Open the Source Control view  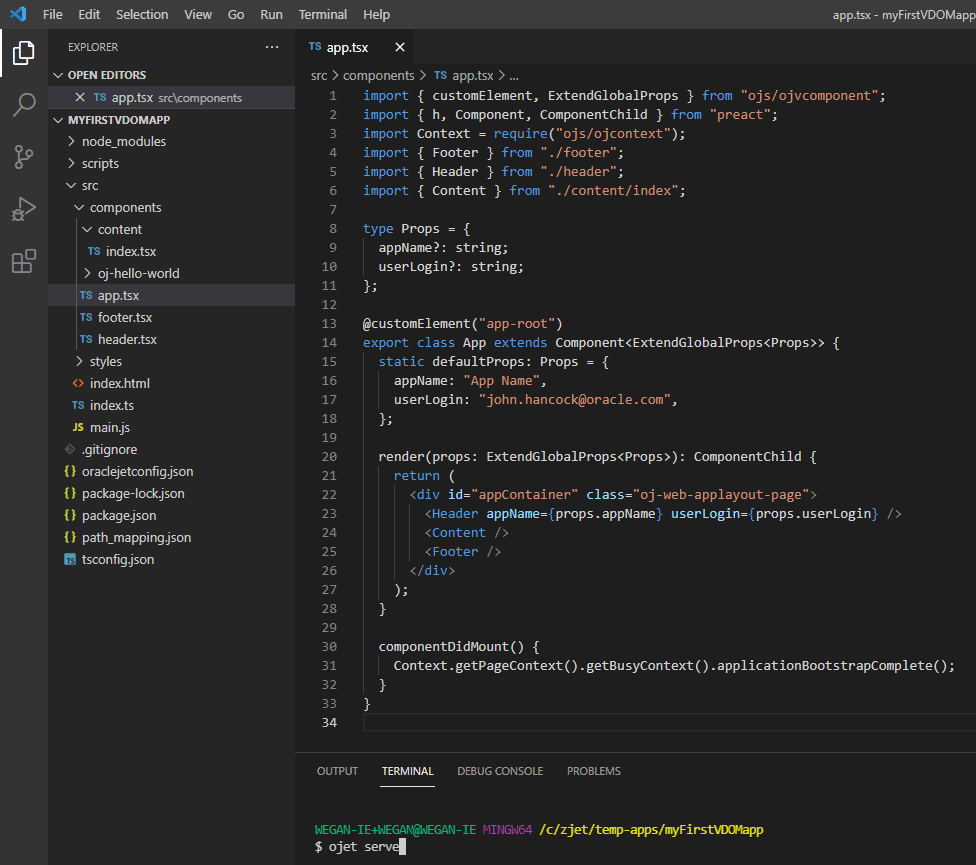[x=23, y=157]
